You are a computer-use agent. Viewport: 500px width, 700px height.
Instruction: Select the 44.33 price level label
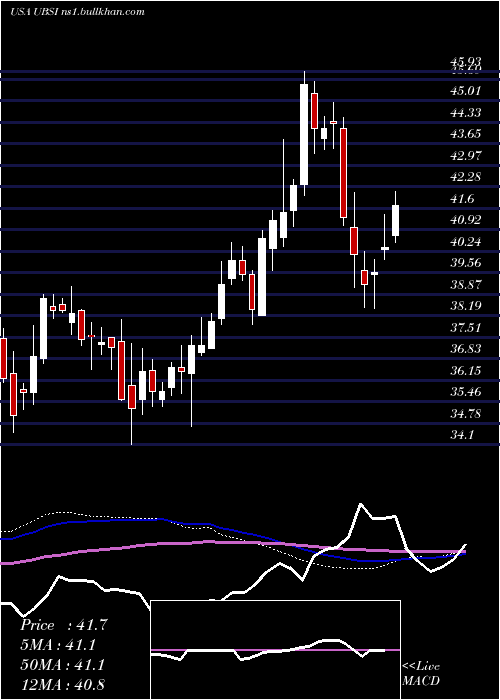coord(466,112)
